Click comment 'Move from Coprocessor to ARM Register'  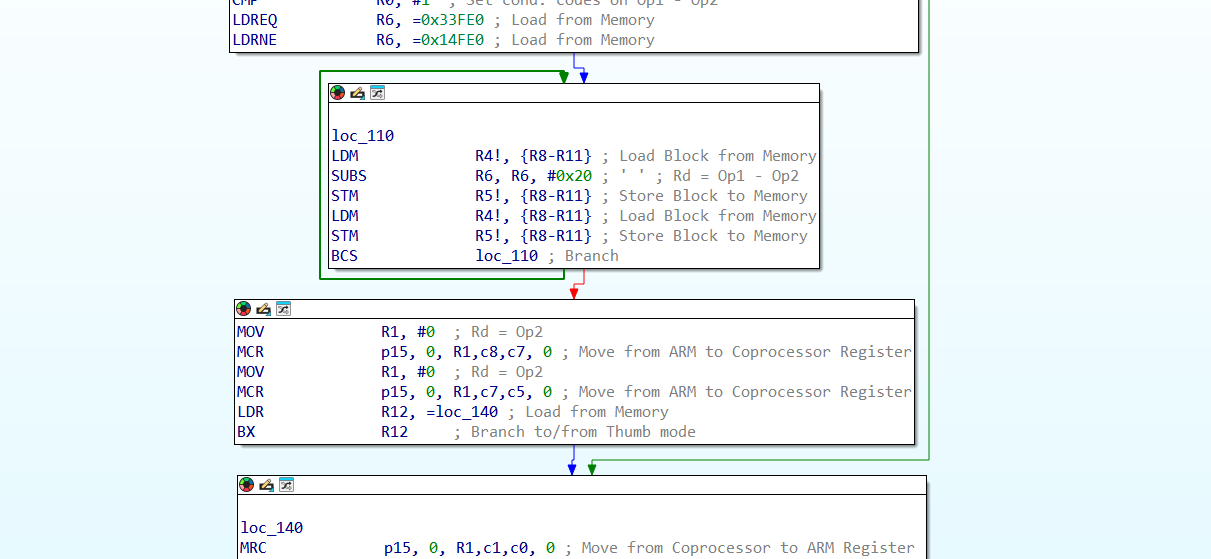coord(748,548)
